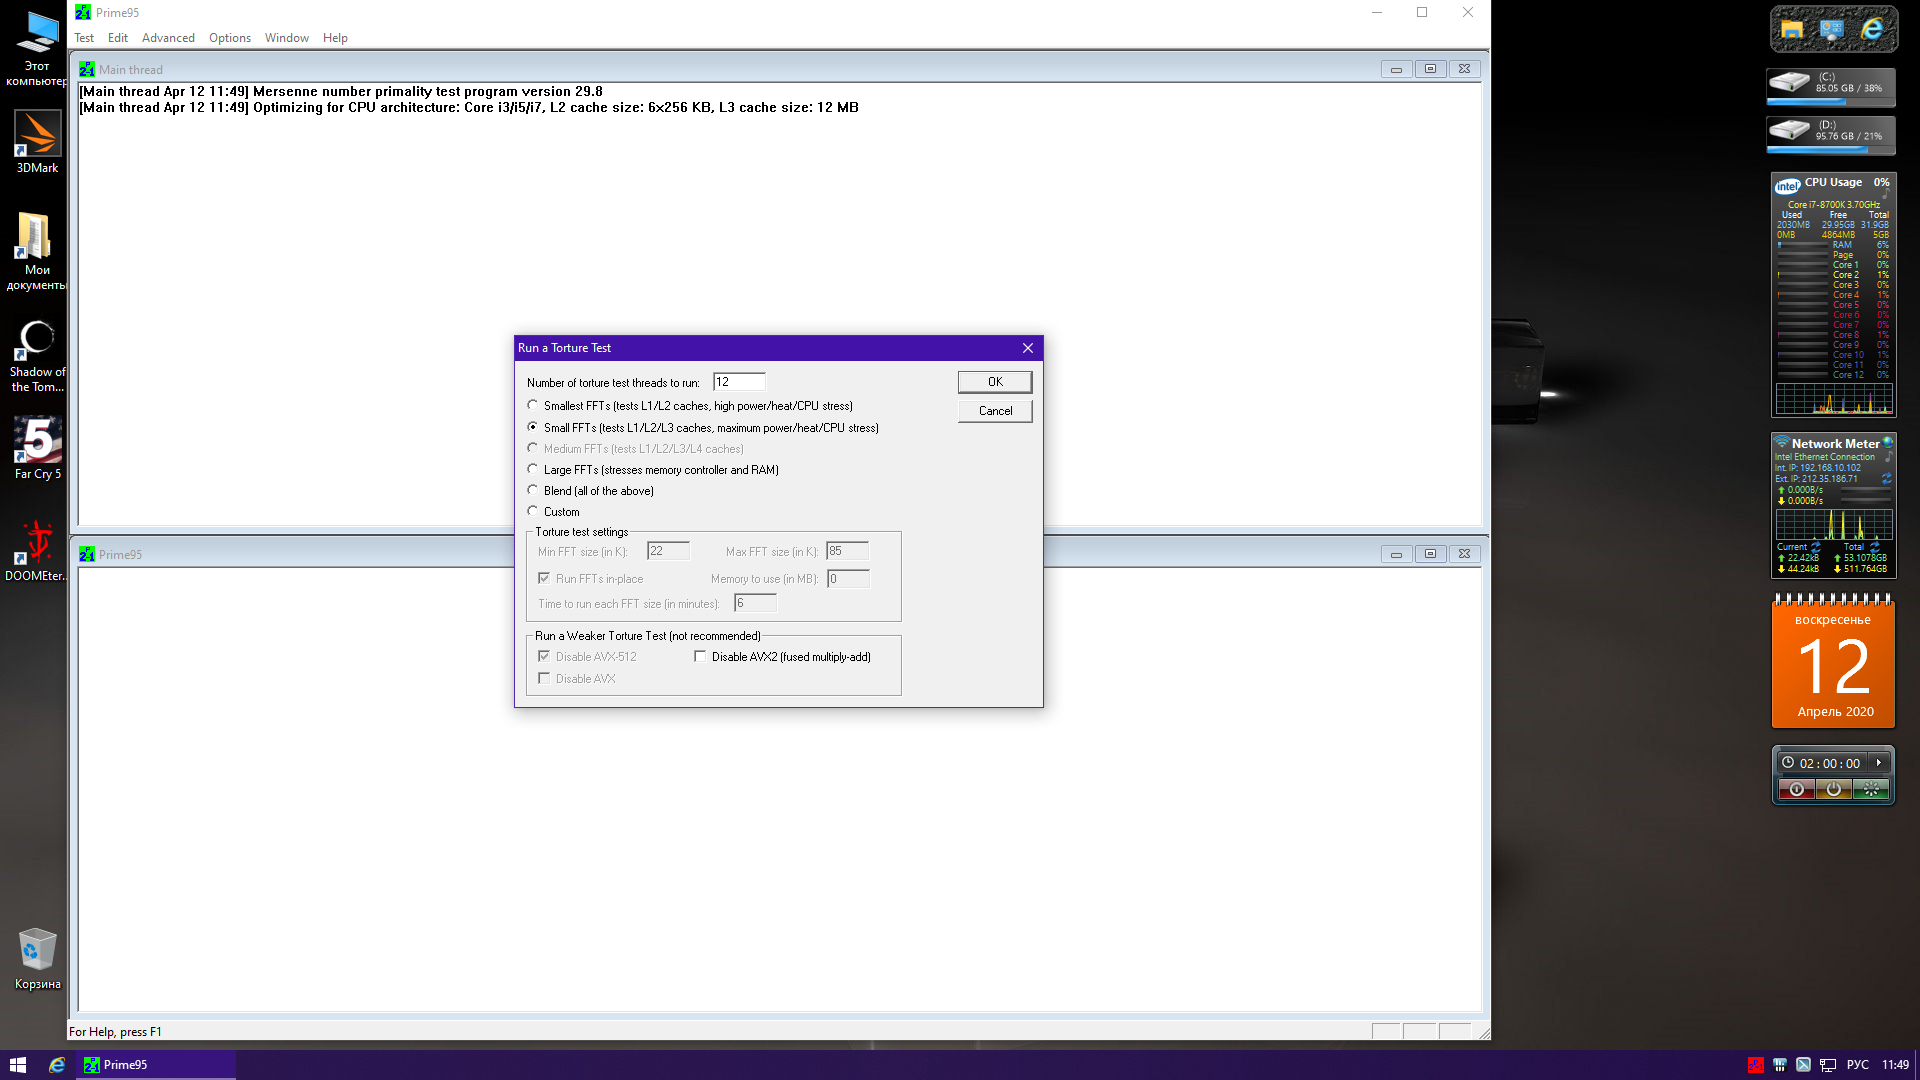This screenshot has height=1080, width=1920.
Task: Click the Control Panel launcher gadget icon
Action: 1832,30
